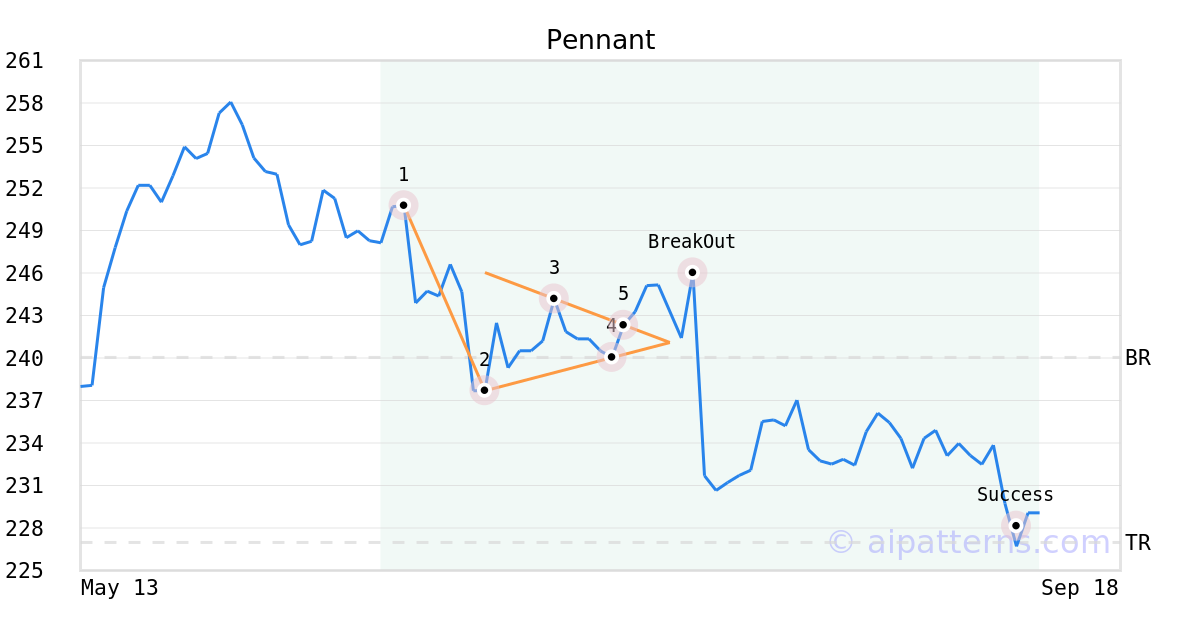1200x630 pixels.
Task: Click the BreakOut point marker
Action: (x=692, y=272)
